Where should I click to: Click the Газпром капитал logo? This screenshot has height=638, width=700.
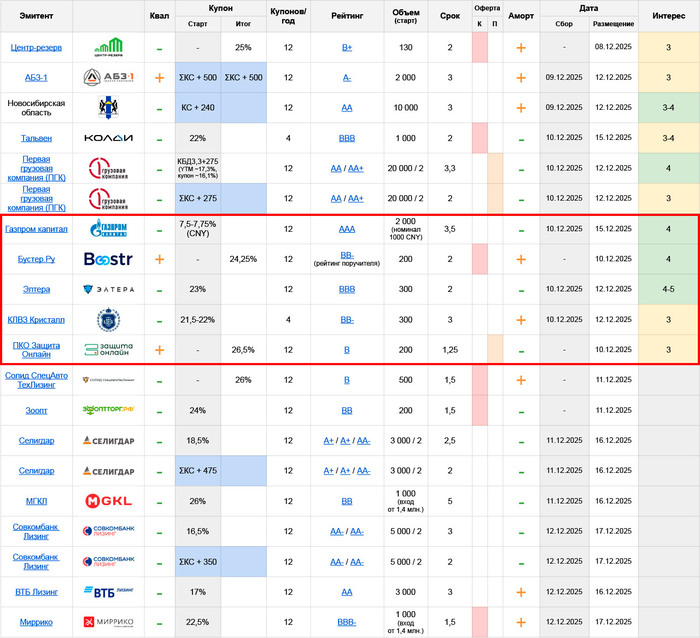click(x=107, y=229)
